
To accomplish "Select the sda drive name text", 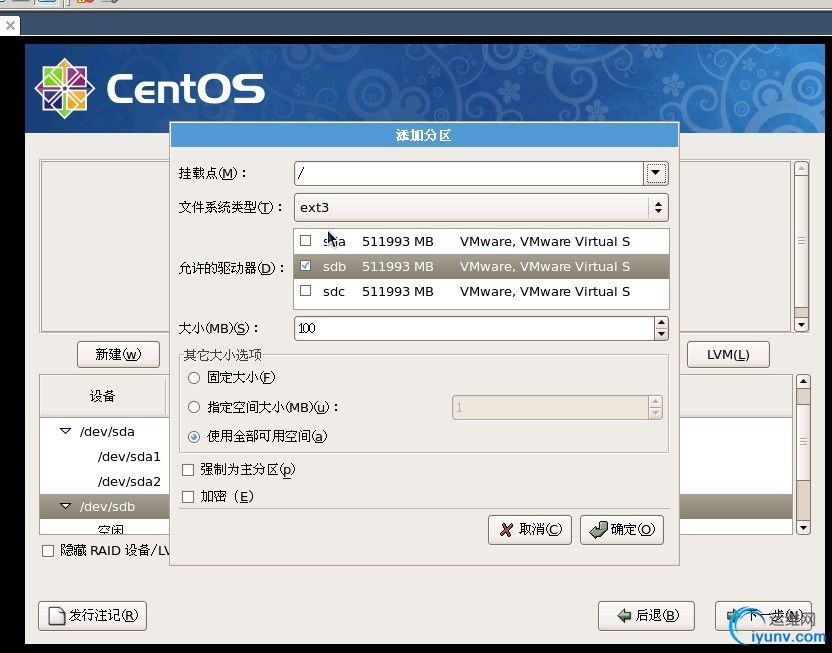I will [x=334, y=242].
